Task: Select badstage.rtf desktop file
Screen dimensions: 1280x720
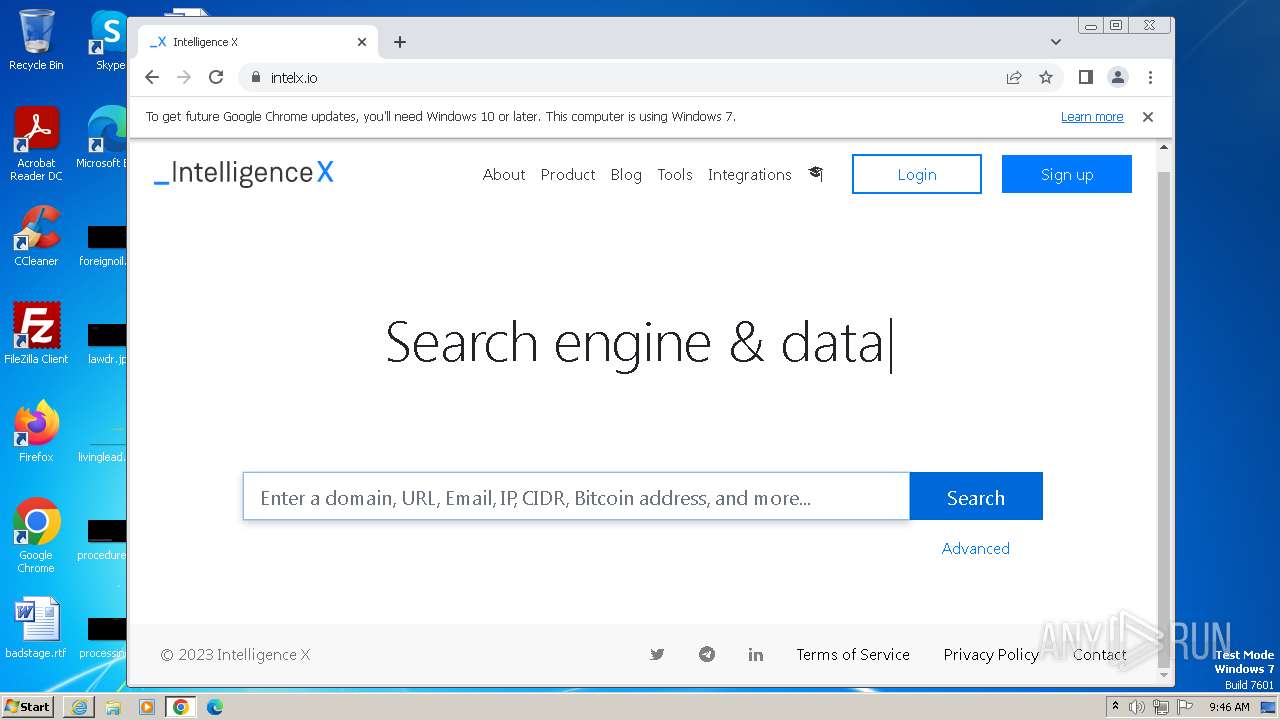Action: [36, 628]
